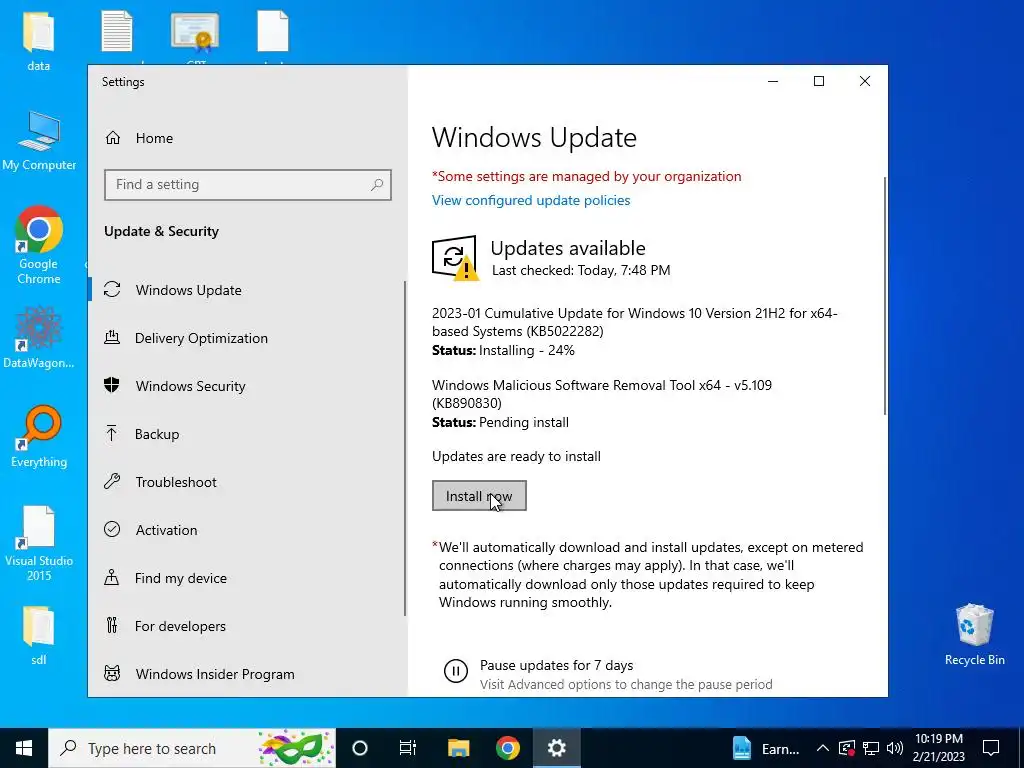Screen dimensions: 1024x768
Task: Open the Earn... news widget on taskbar
Action: tap(767, 748)
